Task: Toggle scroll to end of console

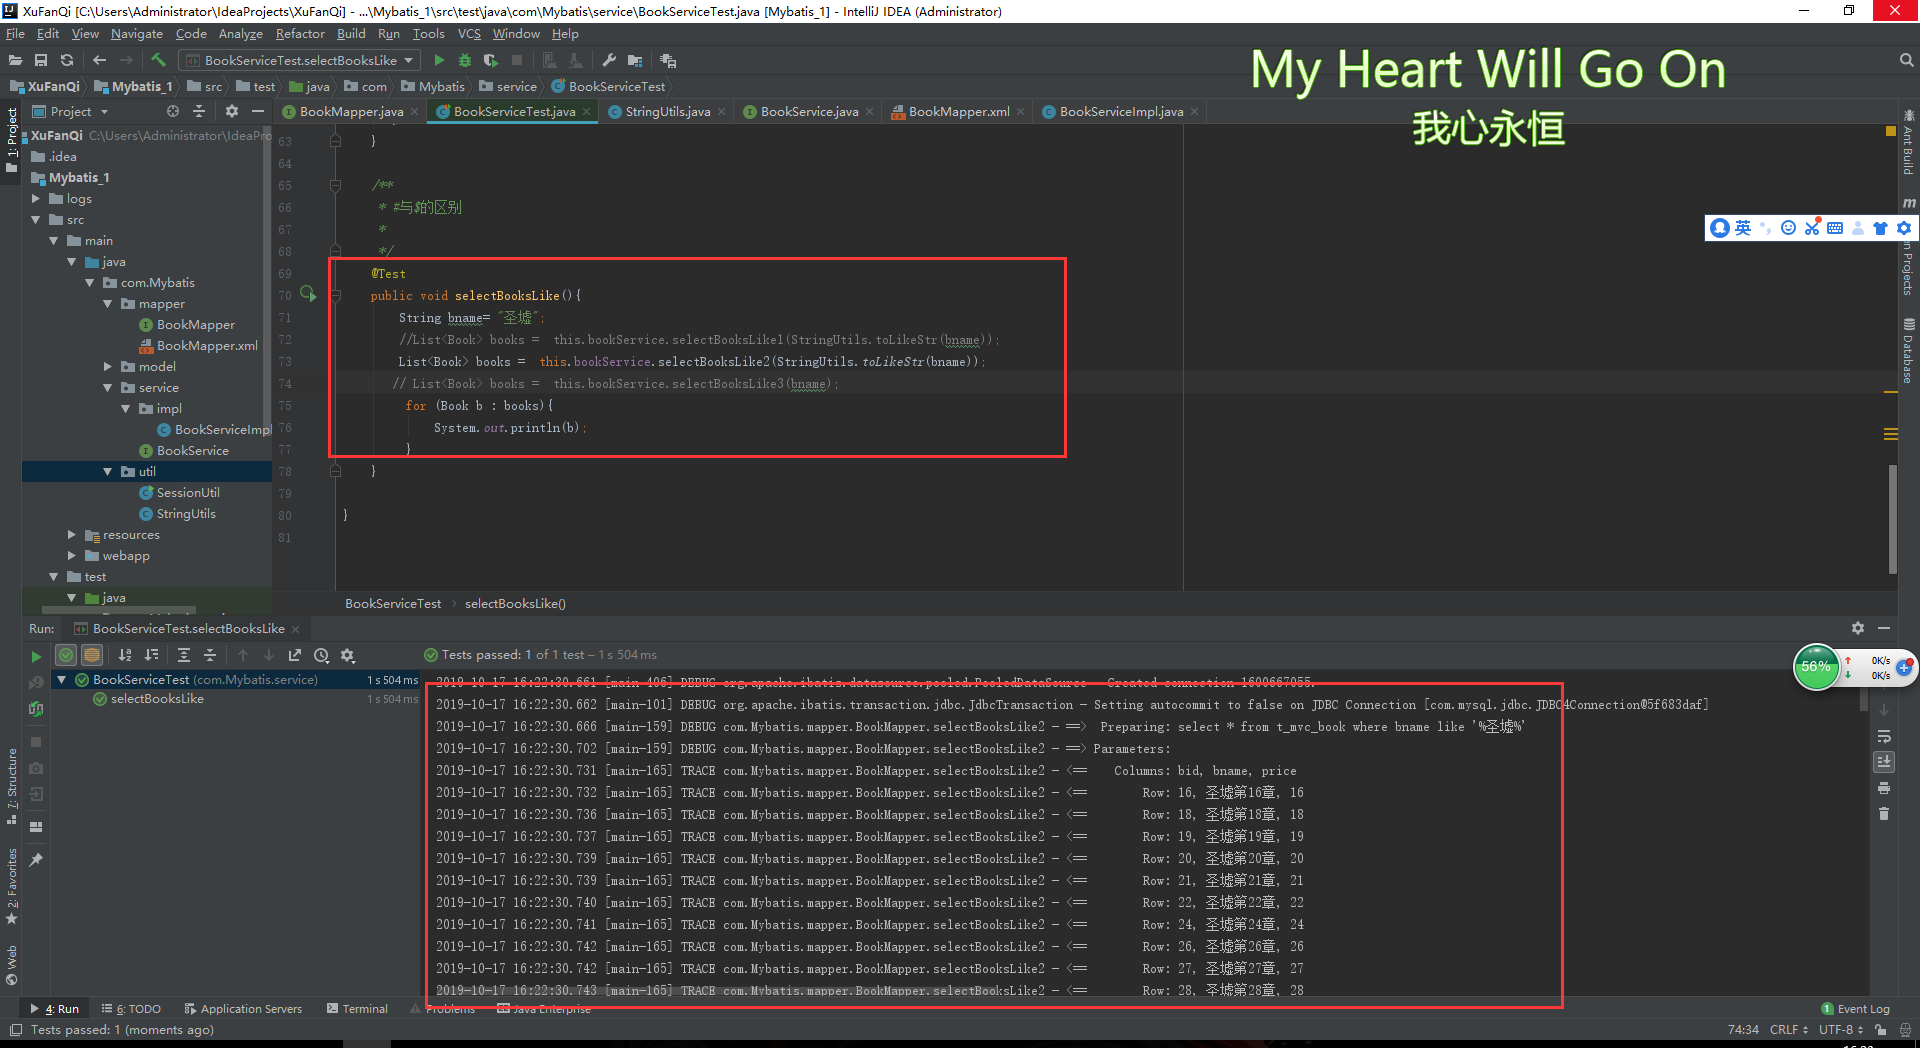Action: click(1884, 762)
